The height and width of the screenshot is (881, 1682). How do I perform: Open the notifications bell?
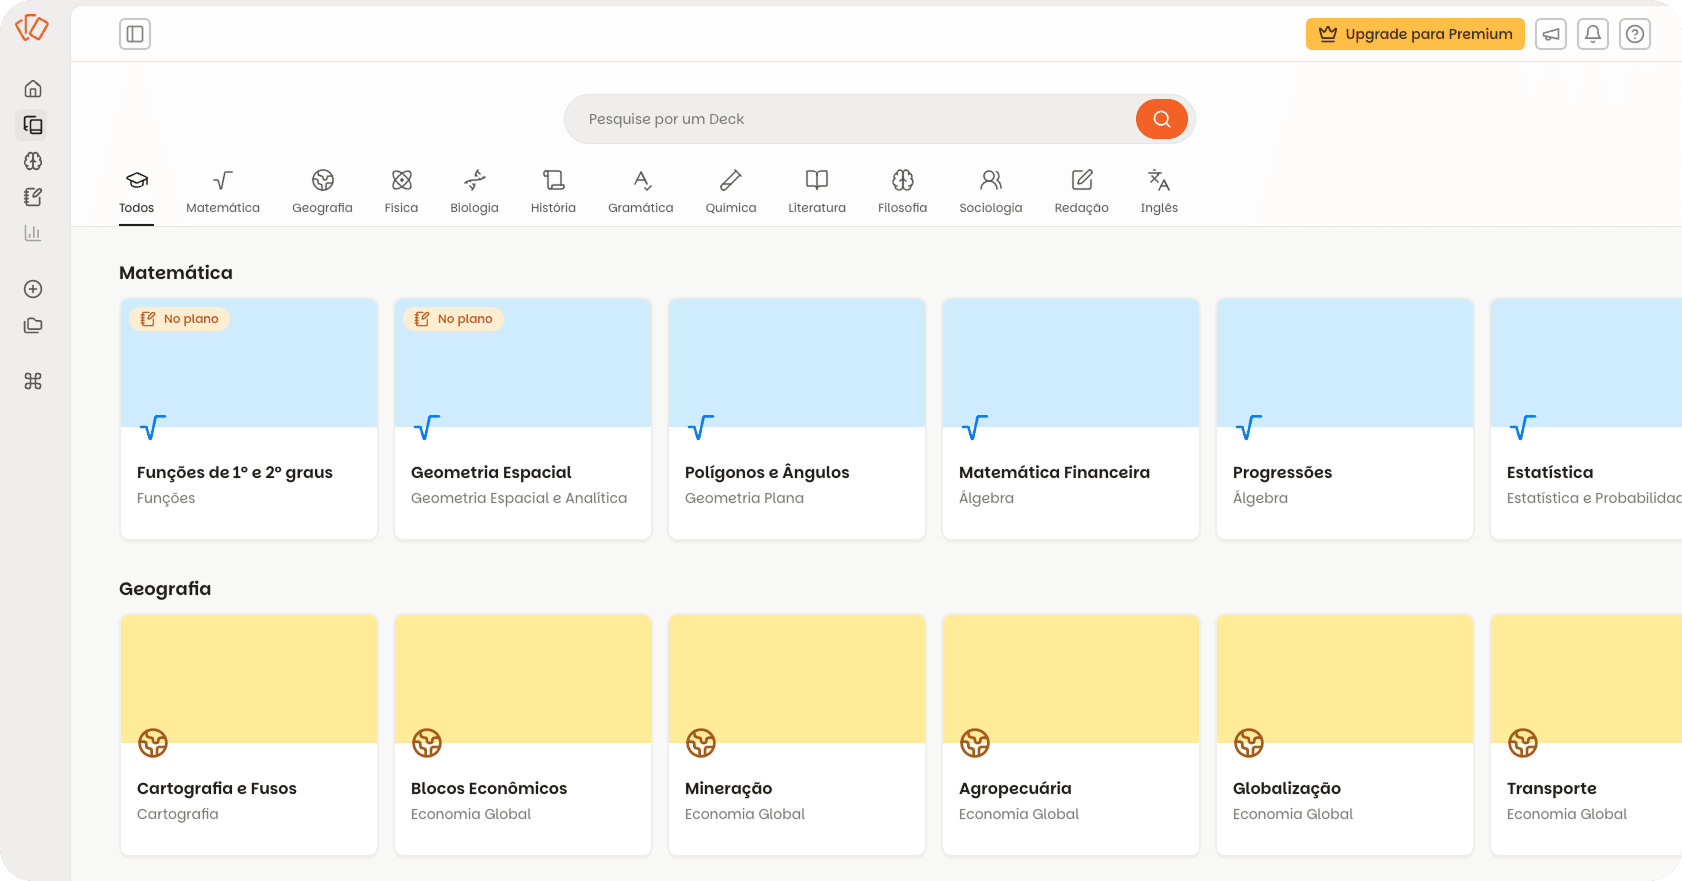click(x=1593, y=34)
